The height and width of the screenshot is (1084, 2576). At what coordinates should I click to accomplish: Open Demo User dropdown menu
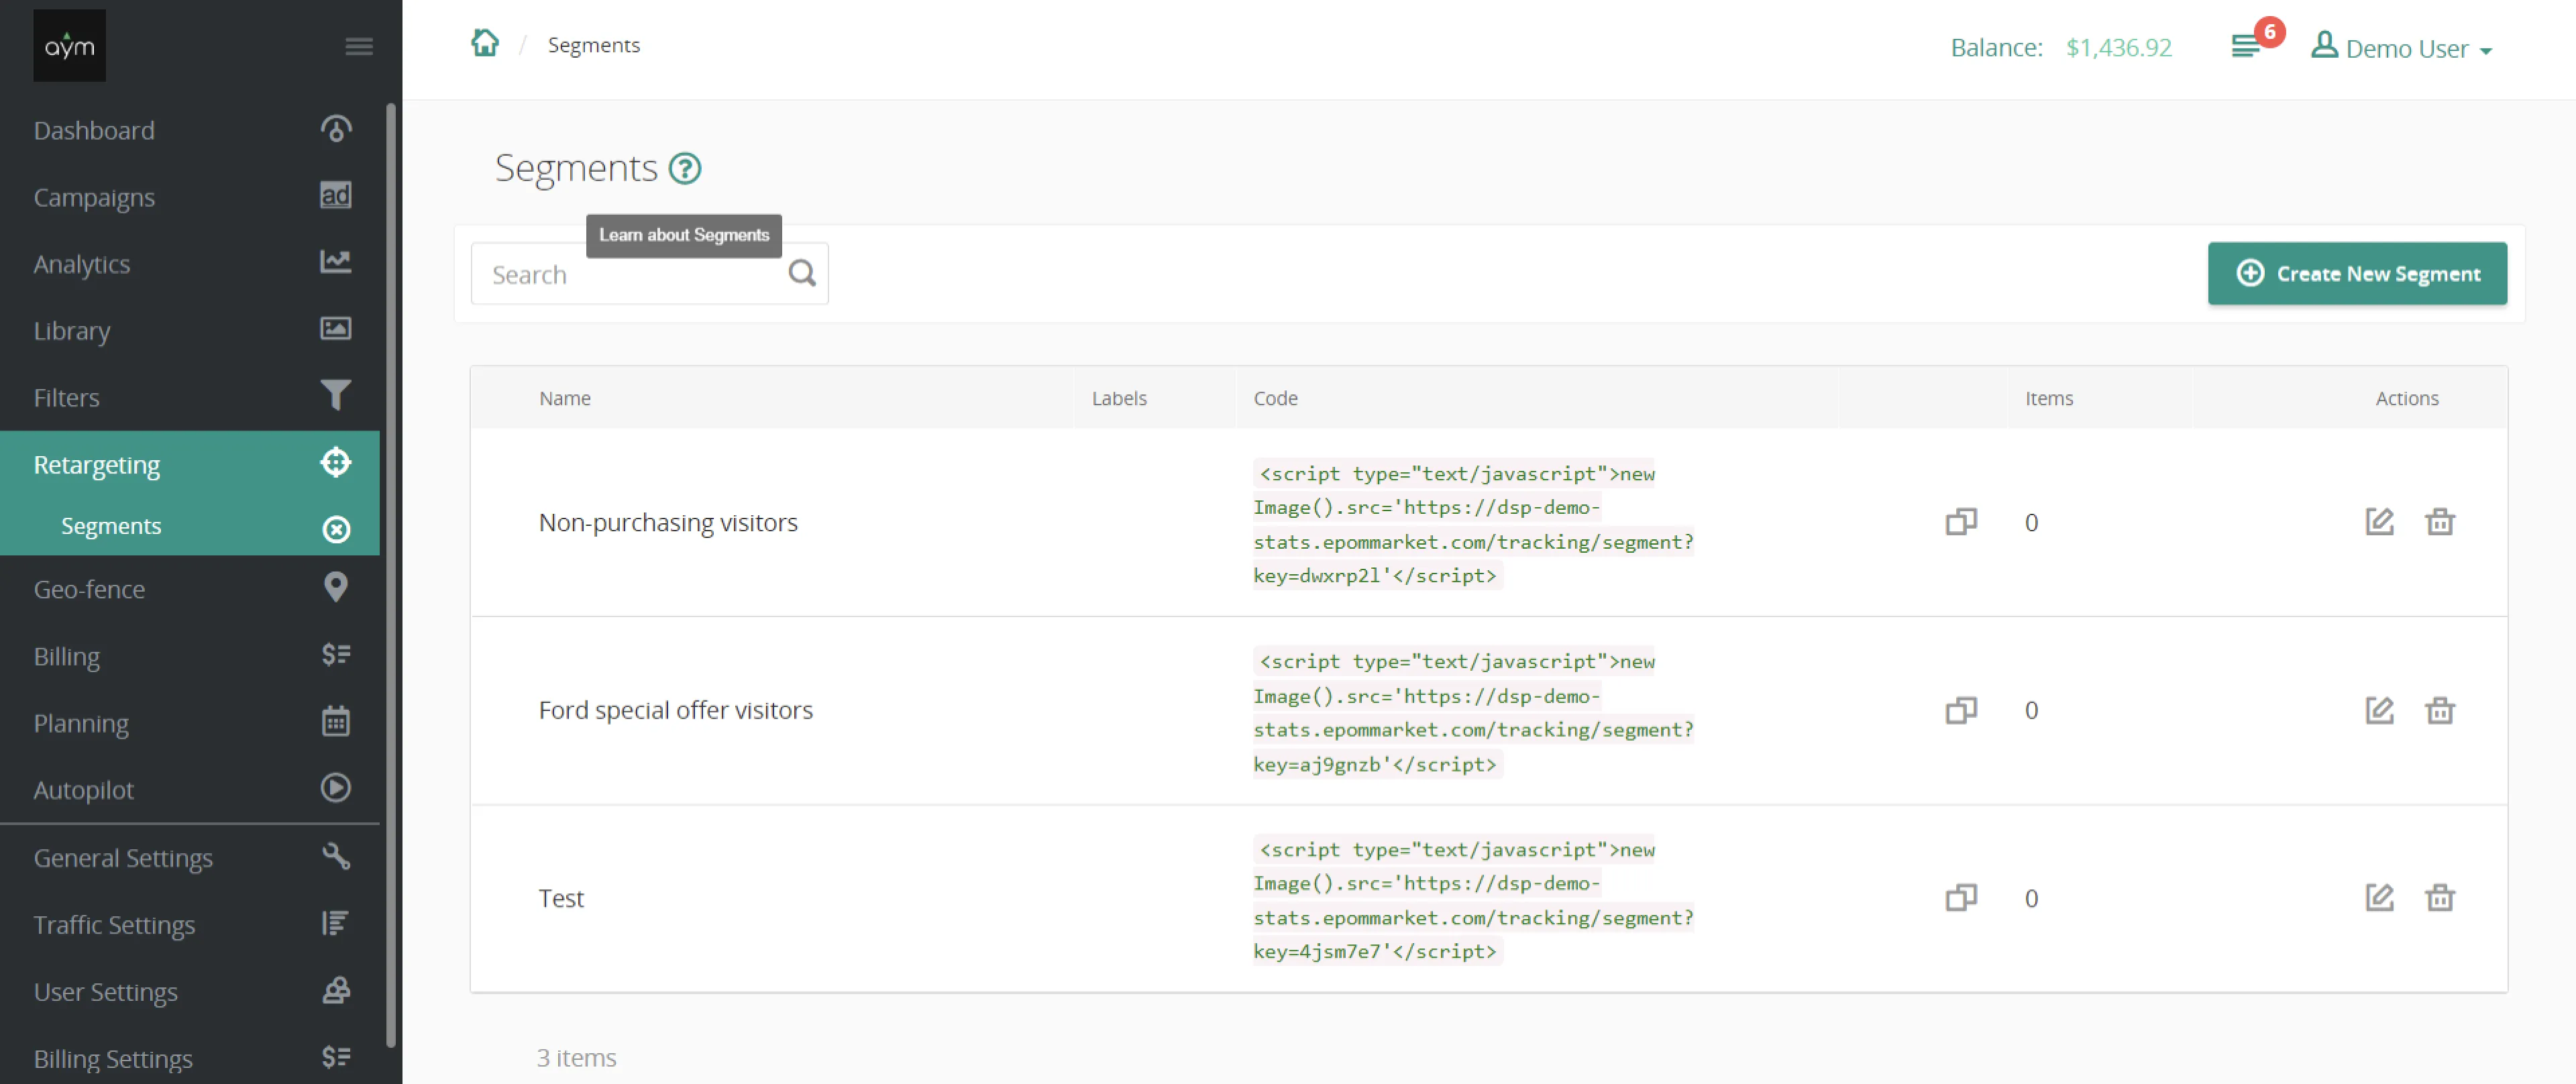tap(2401, 47)
